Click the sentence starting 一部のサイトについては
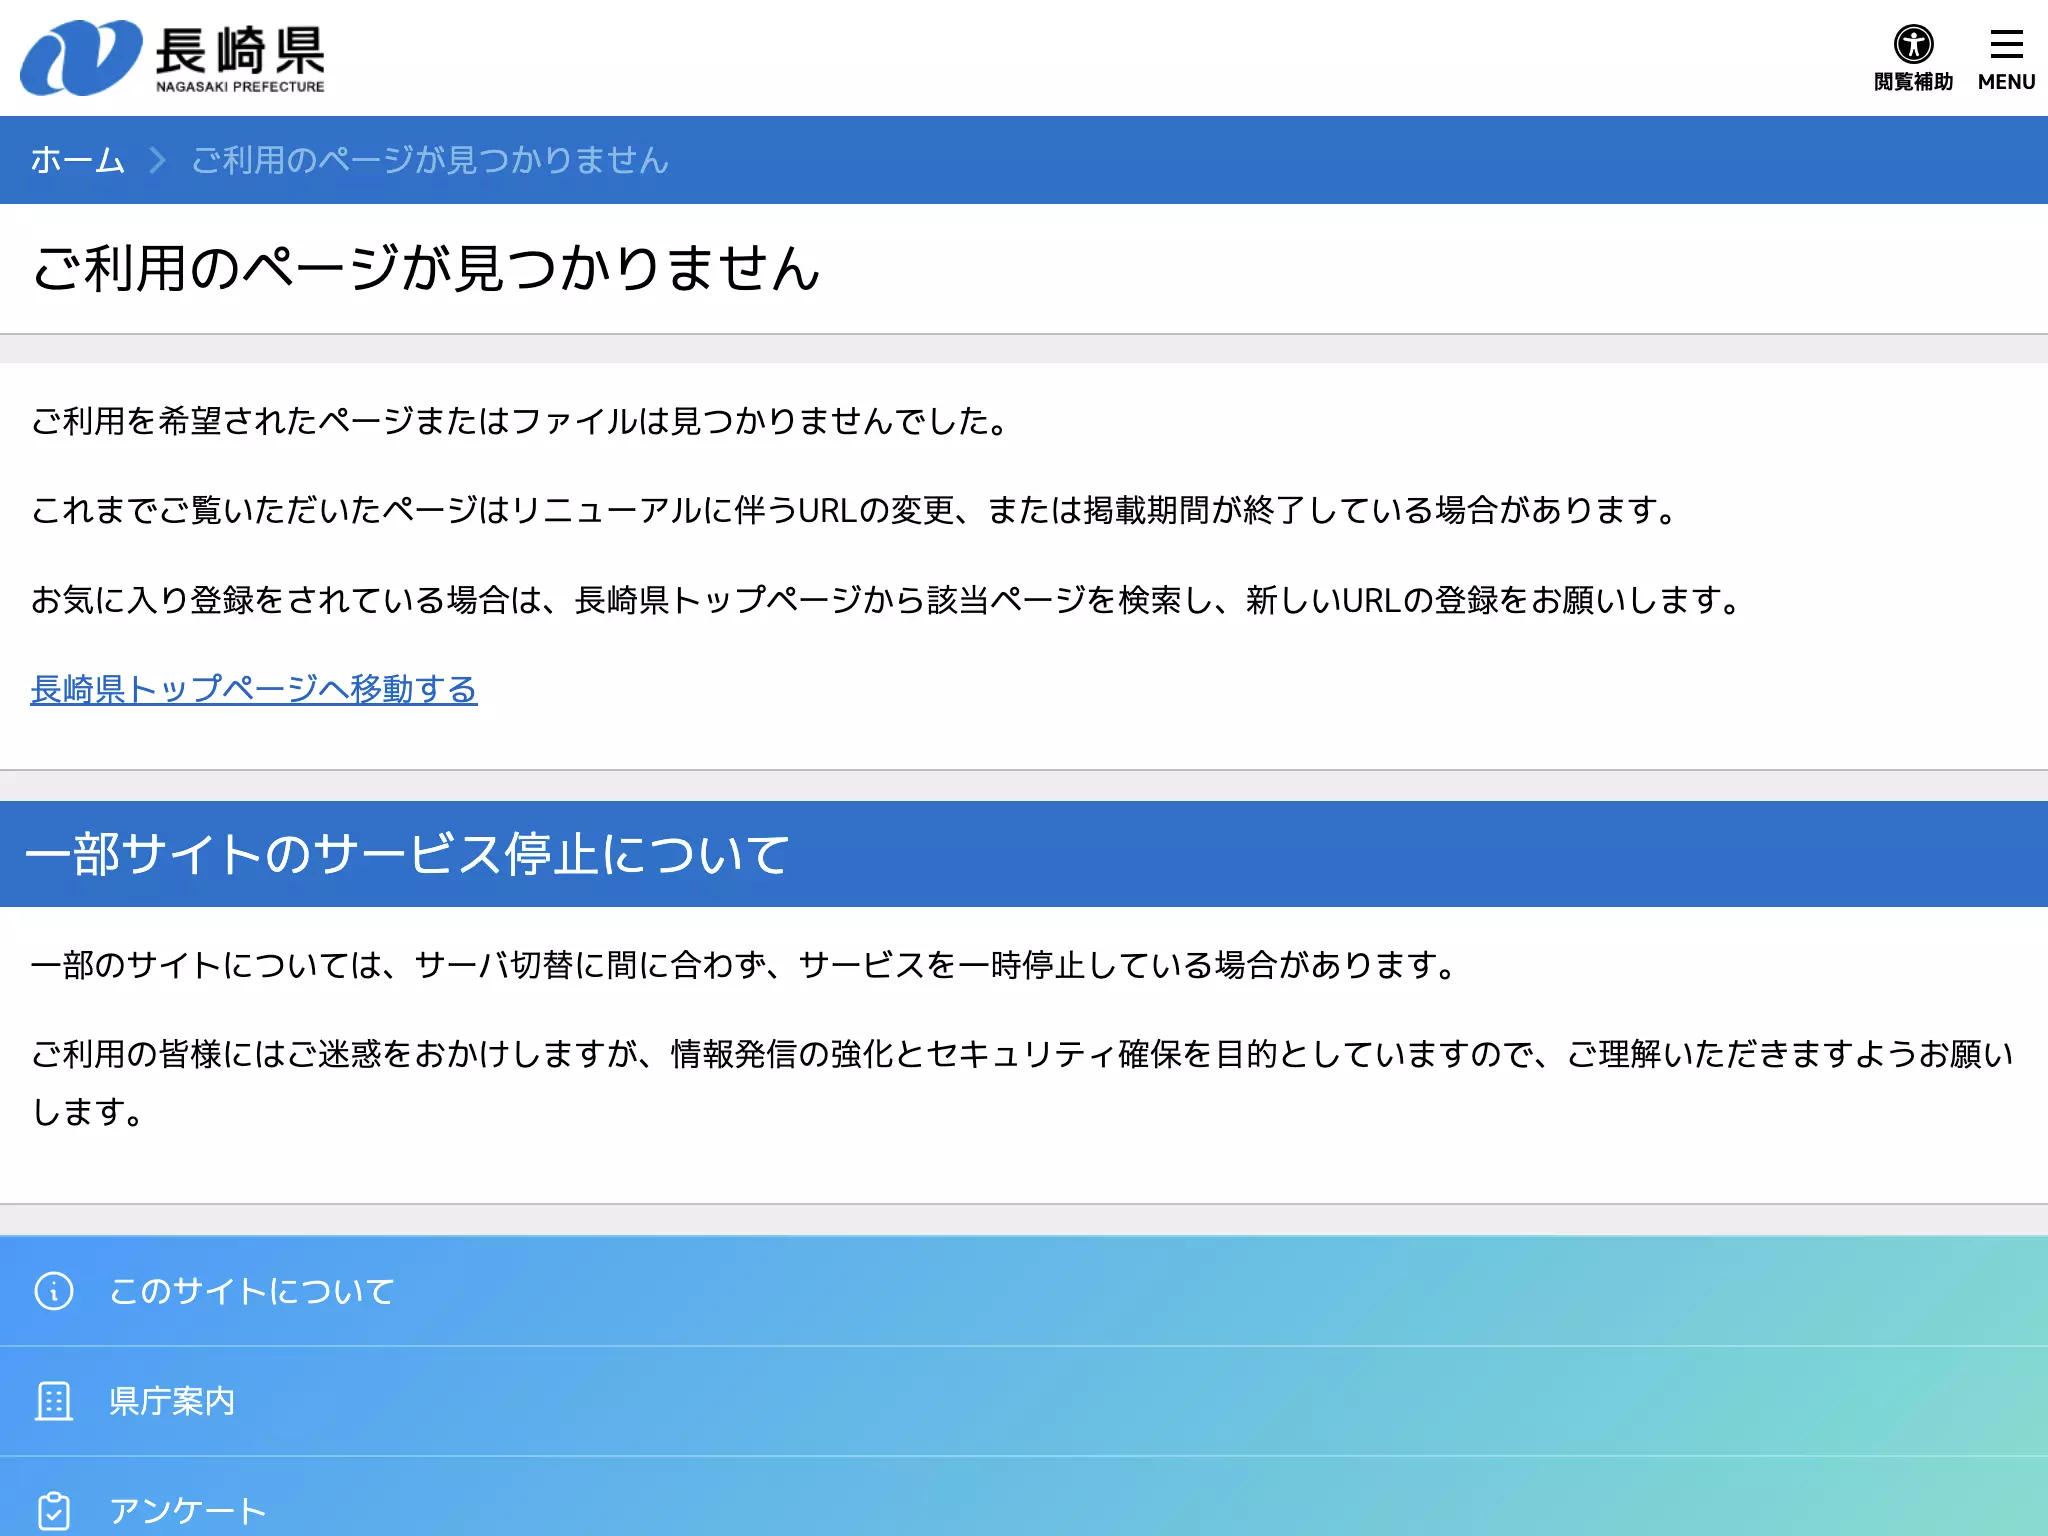Viewport: 2048px width, 1536px height. pyautogui.click(x=744, y=965)
